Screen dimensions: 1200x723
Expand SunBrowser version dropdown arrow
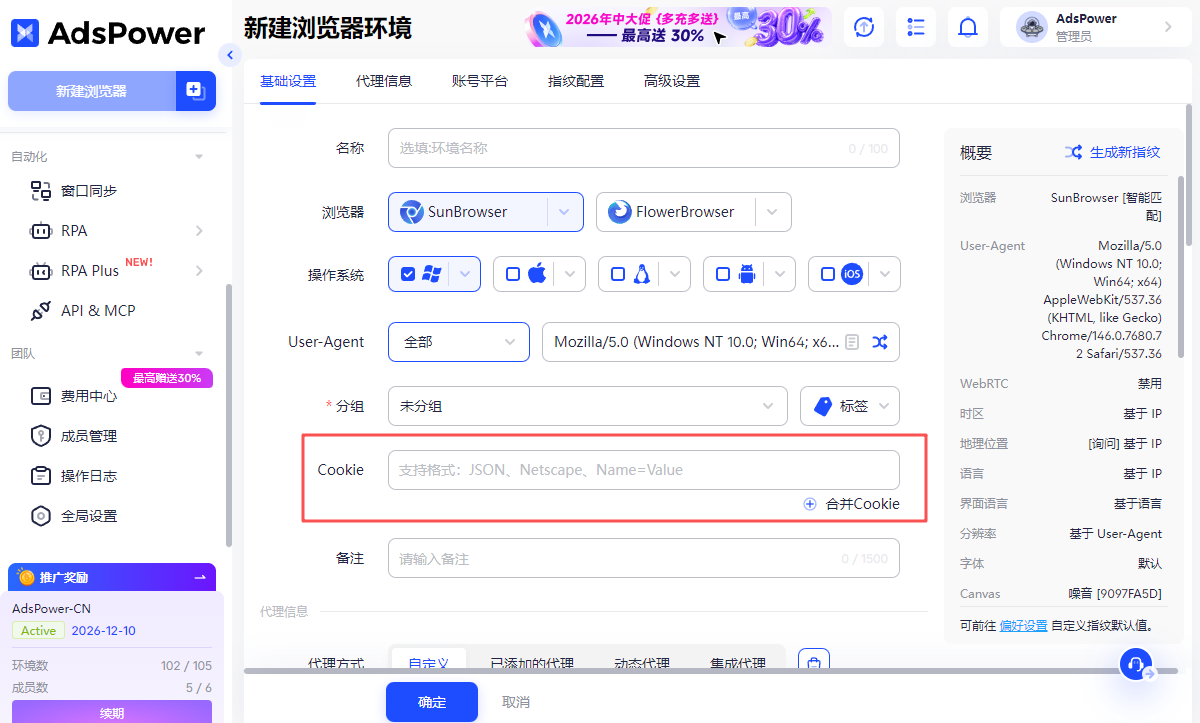pos(565,212)
